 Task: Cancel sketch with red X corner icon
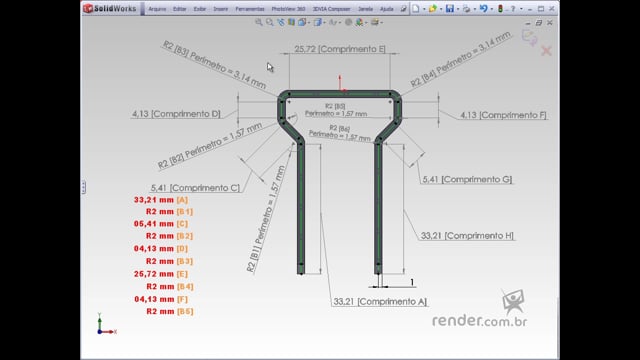[546, 51]
